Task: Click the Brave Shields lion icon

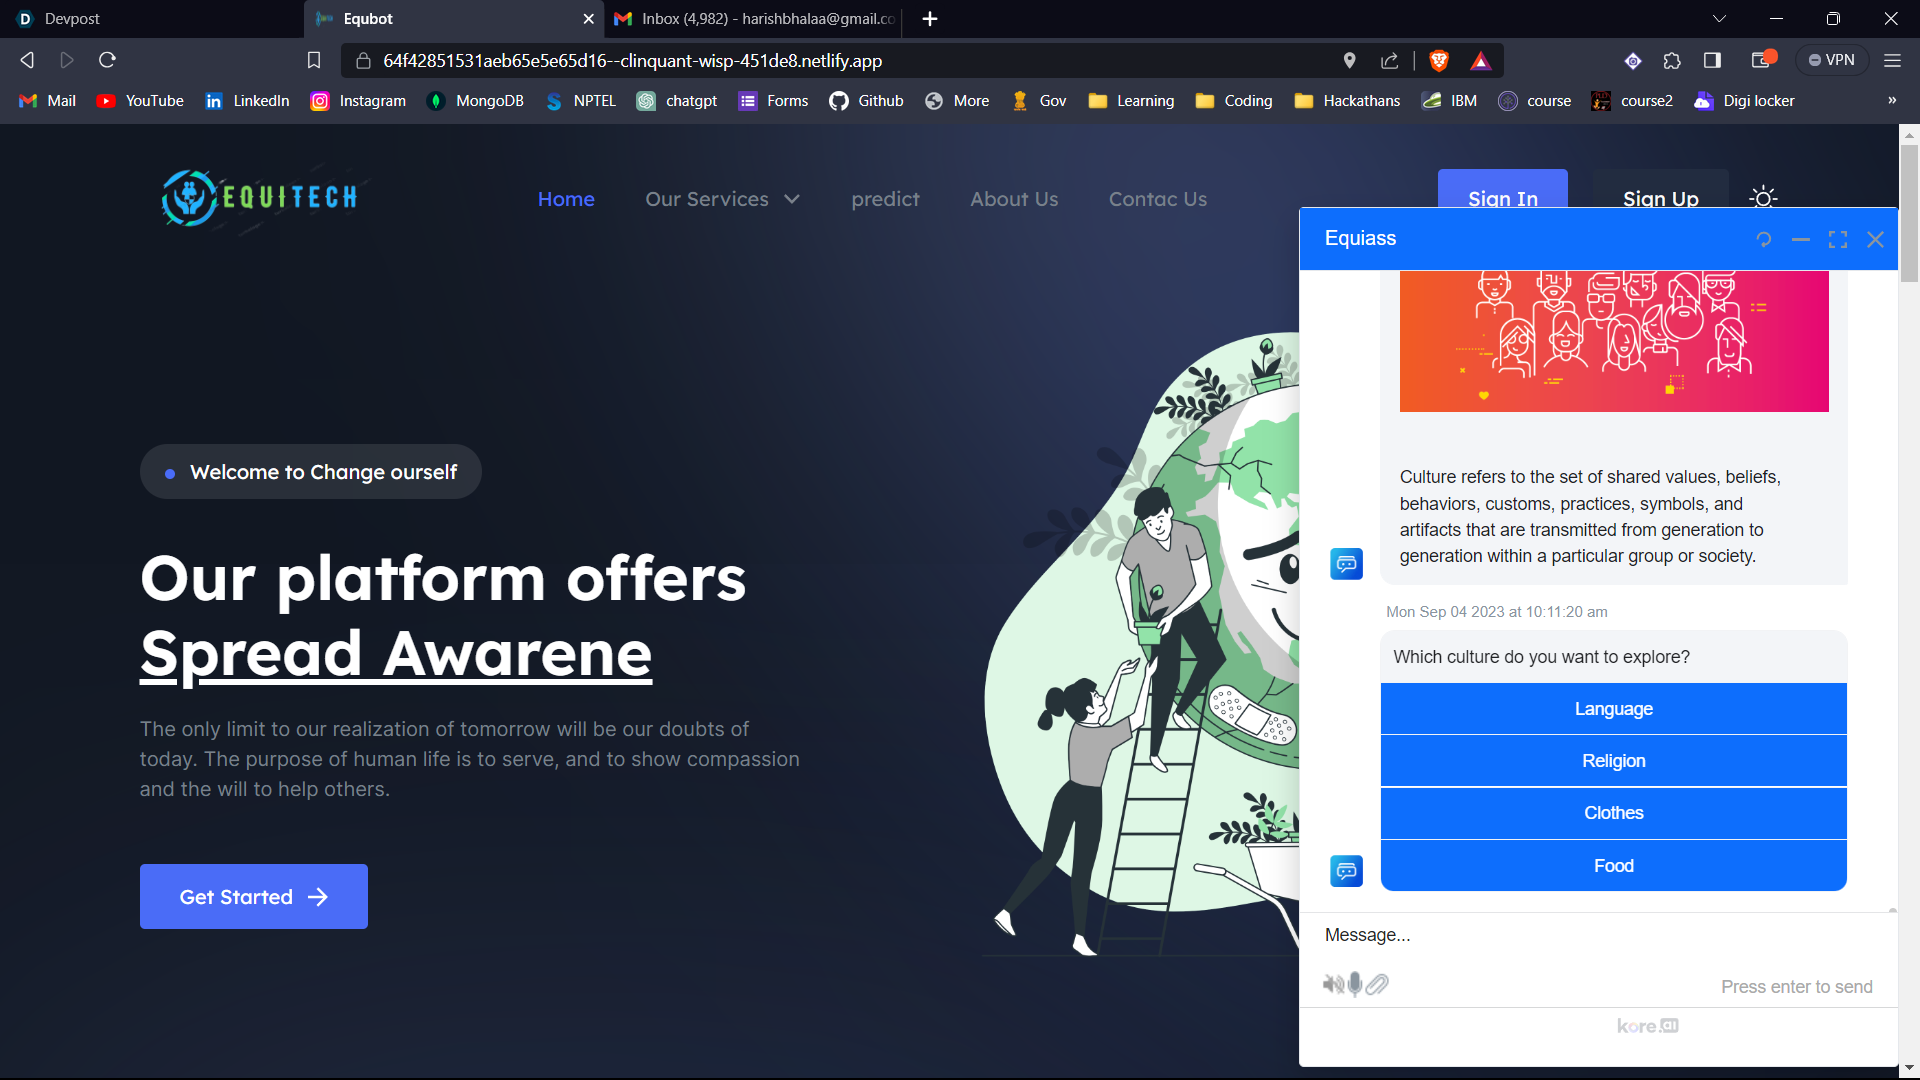Action: tap(1439, 61)
